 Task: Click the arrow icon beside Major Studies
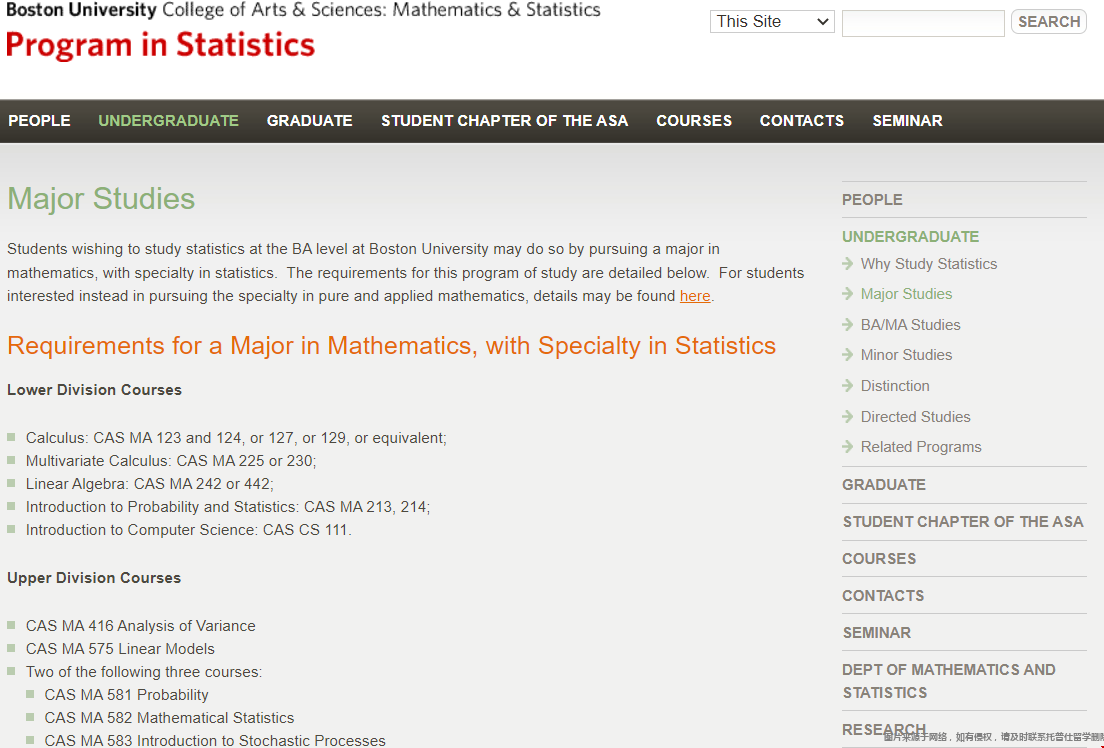[848, 294]
